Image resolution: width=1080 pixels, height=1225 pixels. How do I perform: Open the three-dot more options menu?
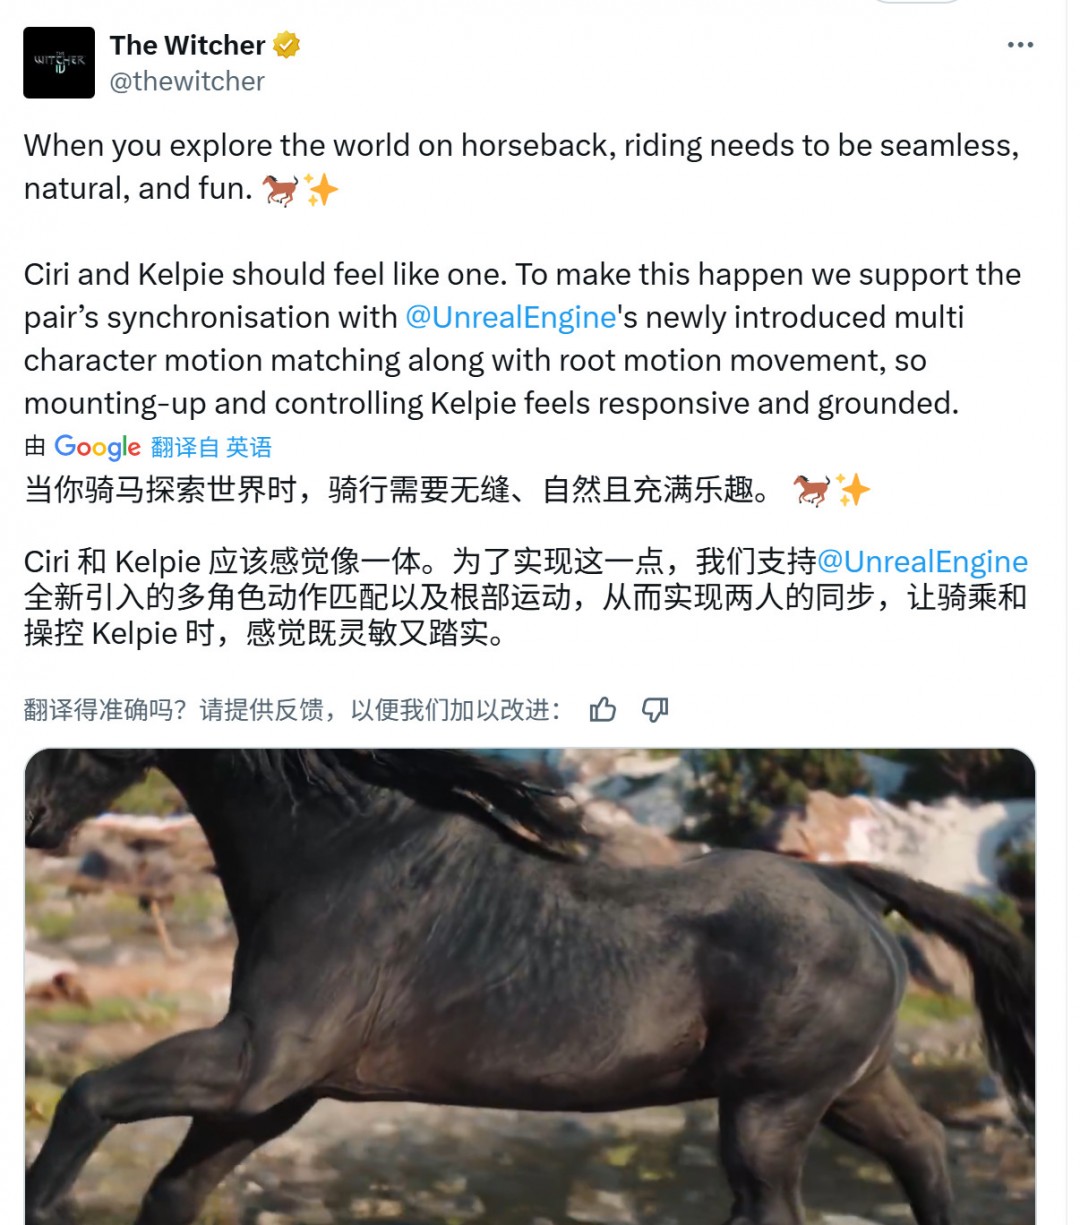click(x=1020, y=45)
